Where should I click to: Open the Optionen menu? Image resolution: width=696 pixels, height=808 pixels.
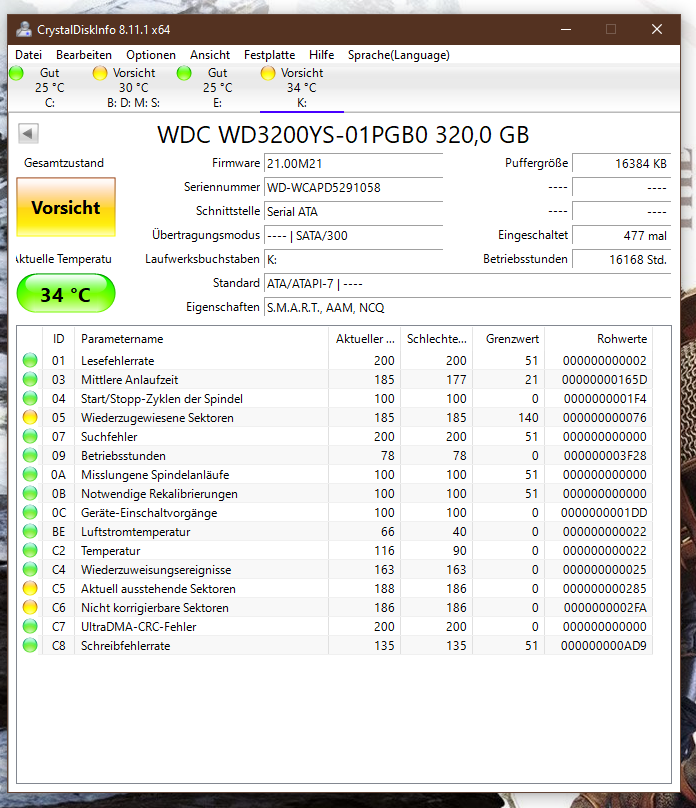pos(151,55)
